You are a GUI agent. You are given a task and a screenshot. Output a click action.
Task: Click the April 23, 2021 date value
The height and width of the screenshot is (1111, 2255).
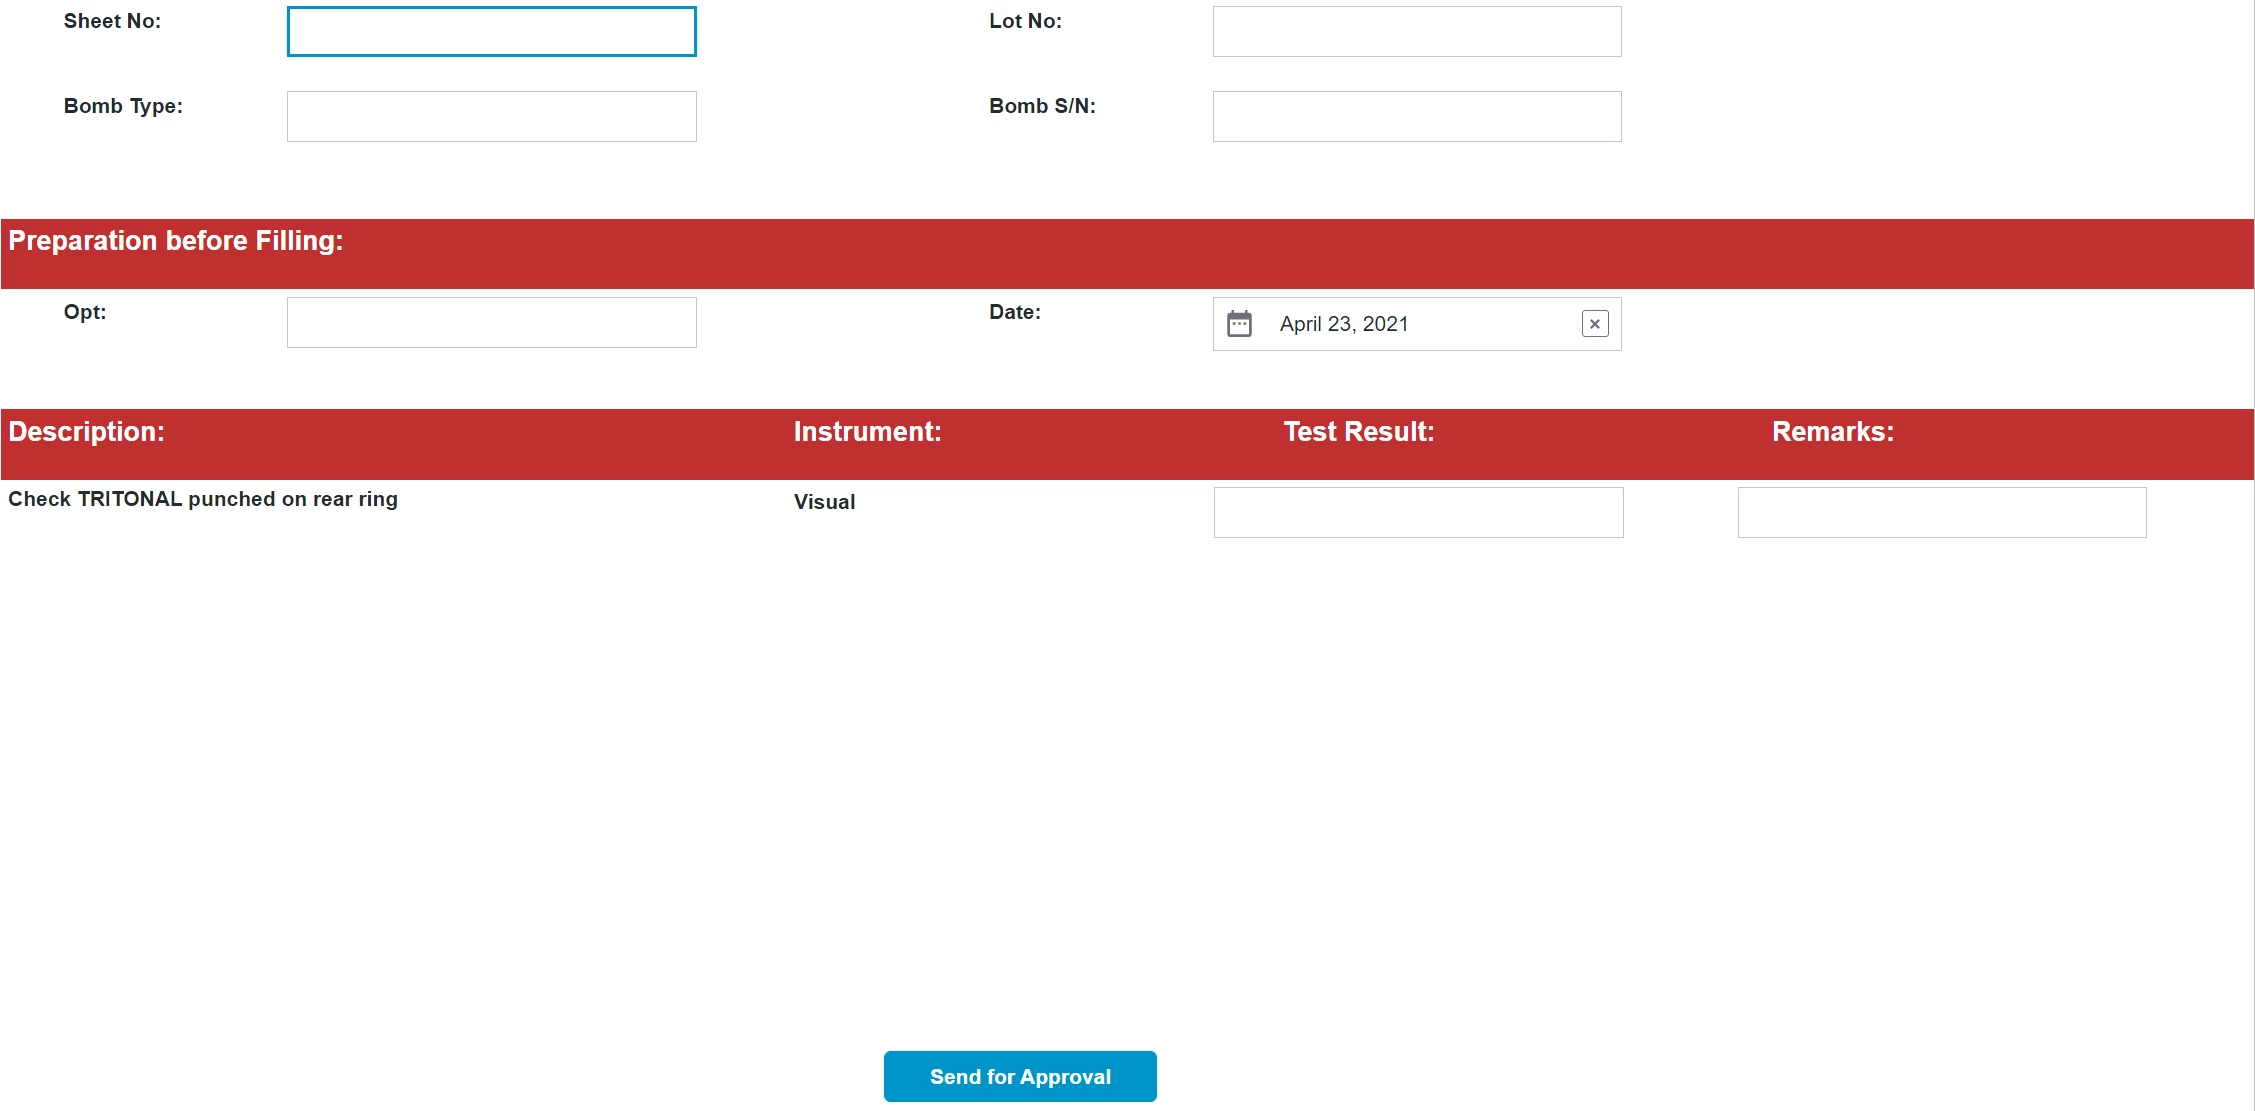tap(1343, 324)
